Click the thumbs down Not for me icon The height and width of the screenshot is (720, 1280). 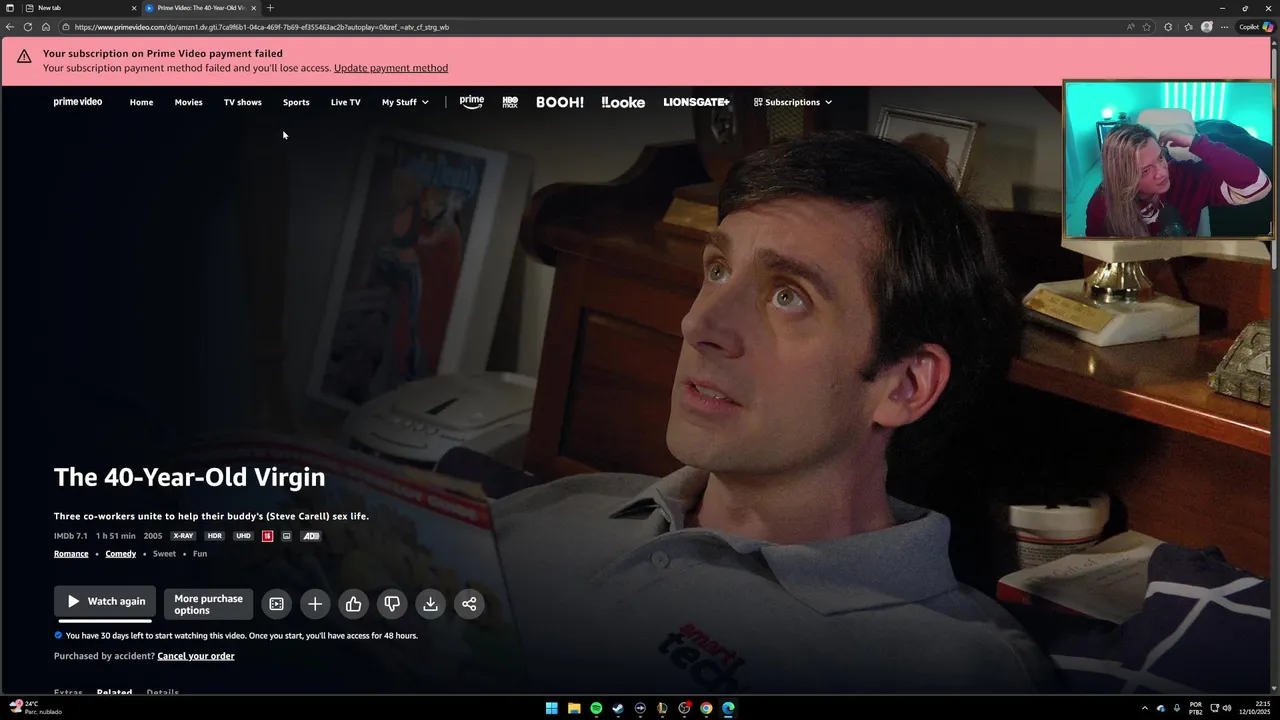pos(392,603)
